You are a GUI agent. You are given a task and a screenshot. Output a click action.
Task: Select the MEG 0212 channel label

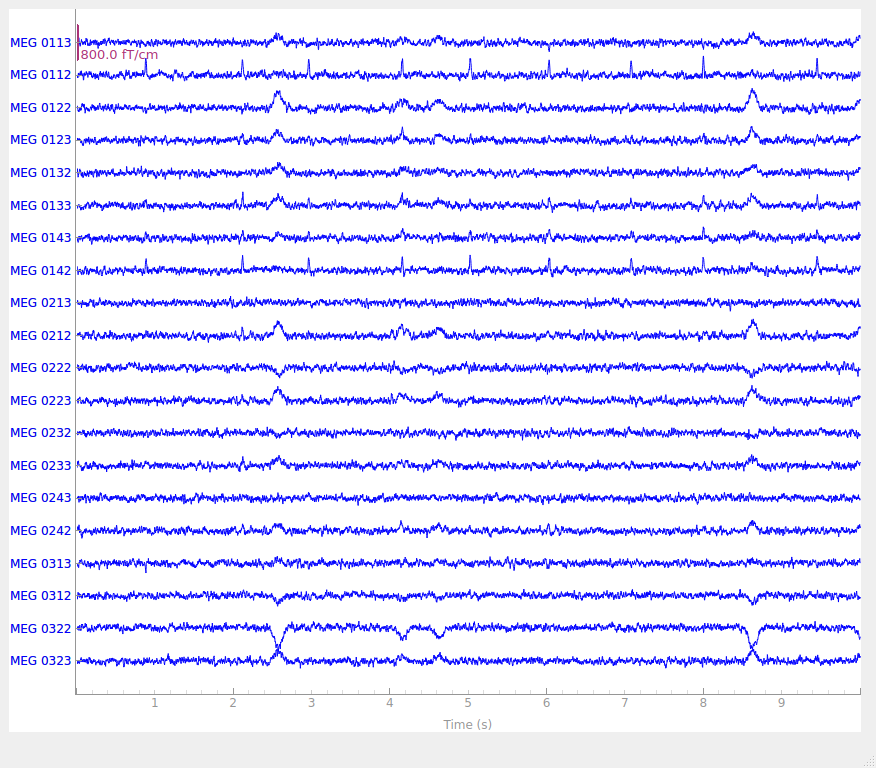coord(41,335)
